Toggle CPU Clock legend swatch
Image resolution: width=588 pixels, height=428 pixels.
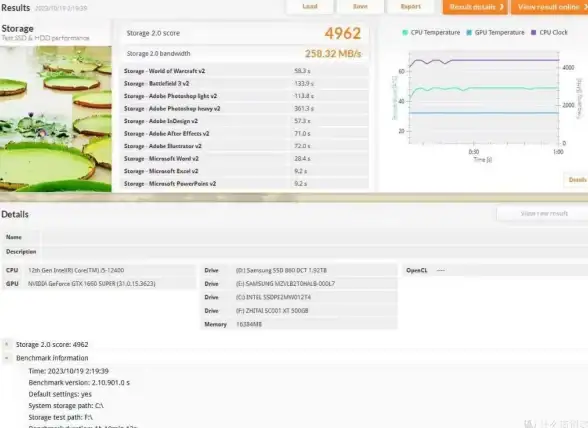point(534,33)
